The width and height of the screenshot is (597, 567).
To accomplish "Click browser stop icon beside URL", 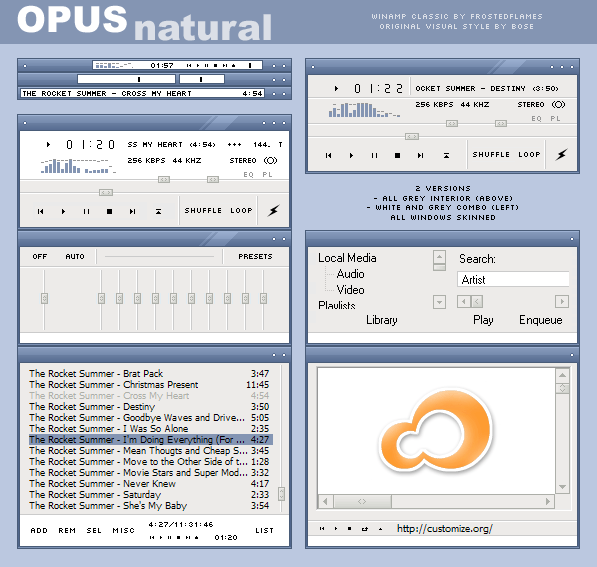I will (350, 529).
